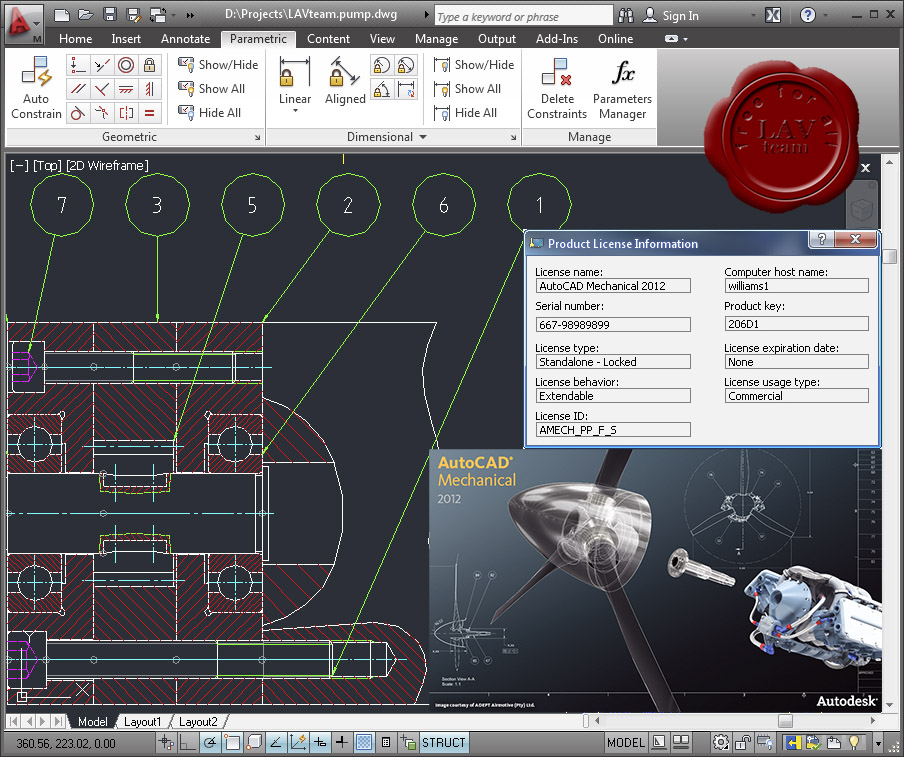Switch to the Layout1 tab

point(142,721)
